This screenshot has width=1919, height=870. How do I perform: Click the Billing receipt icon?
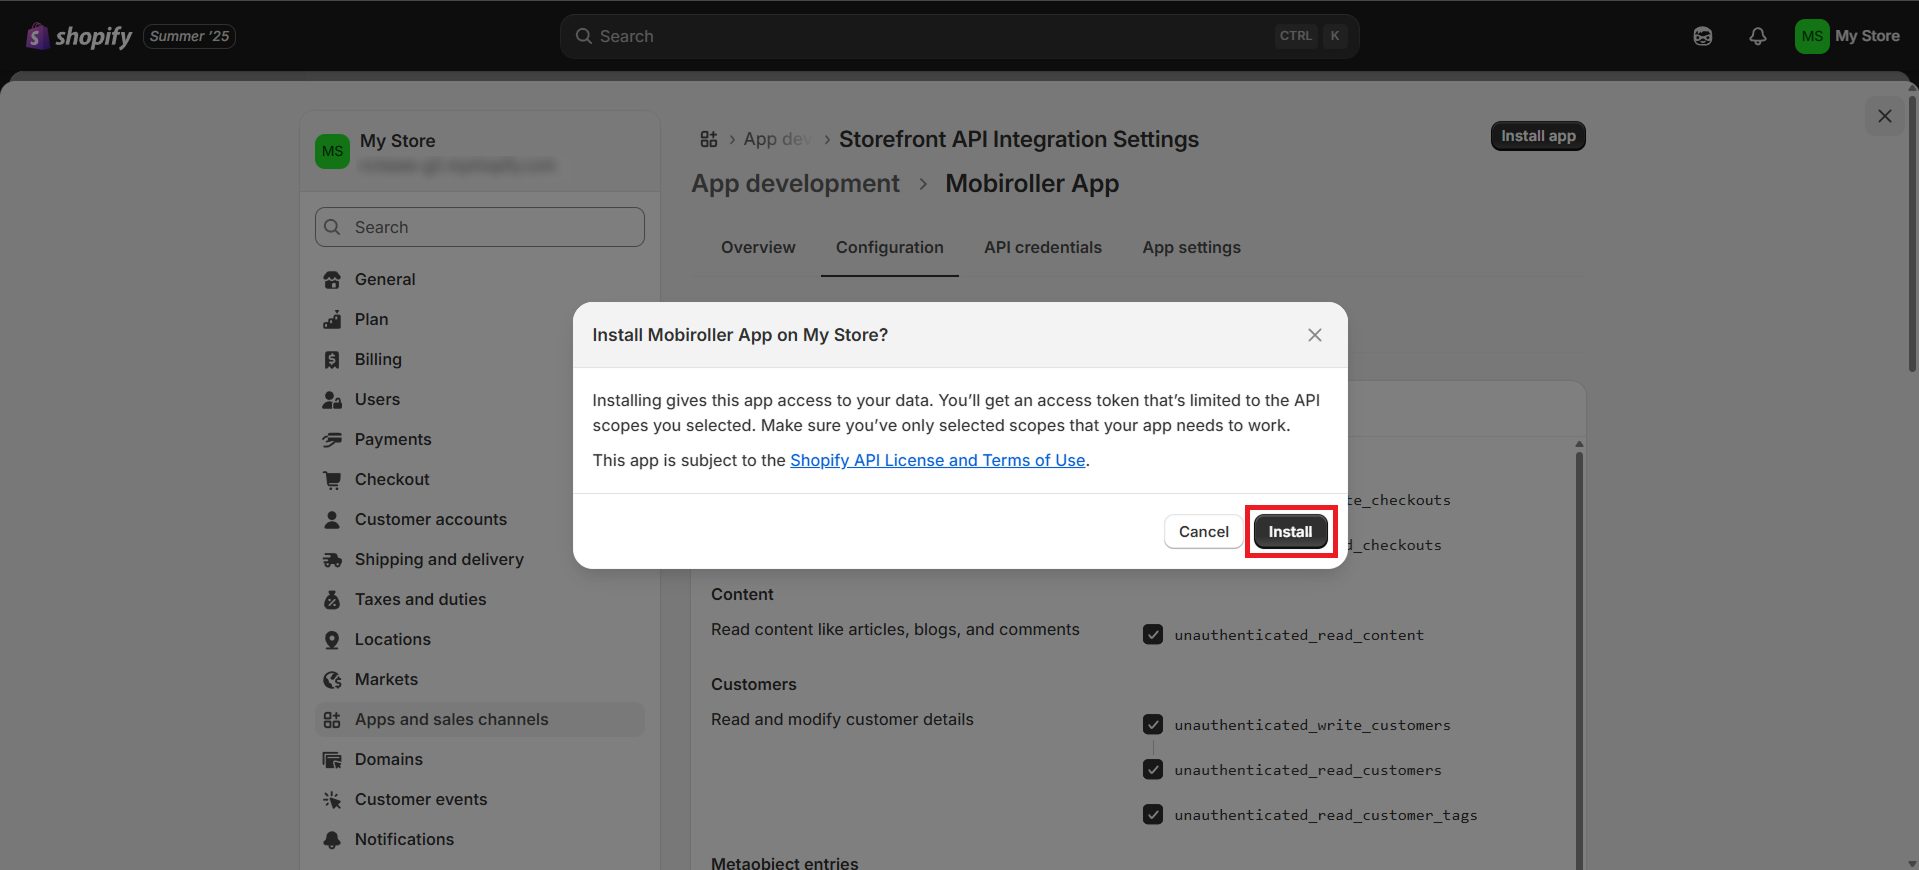pyautogui.click(x=332, y=360)
